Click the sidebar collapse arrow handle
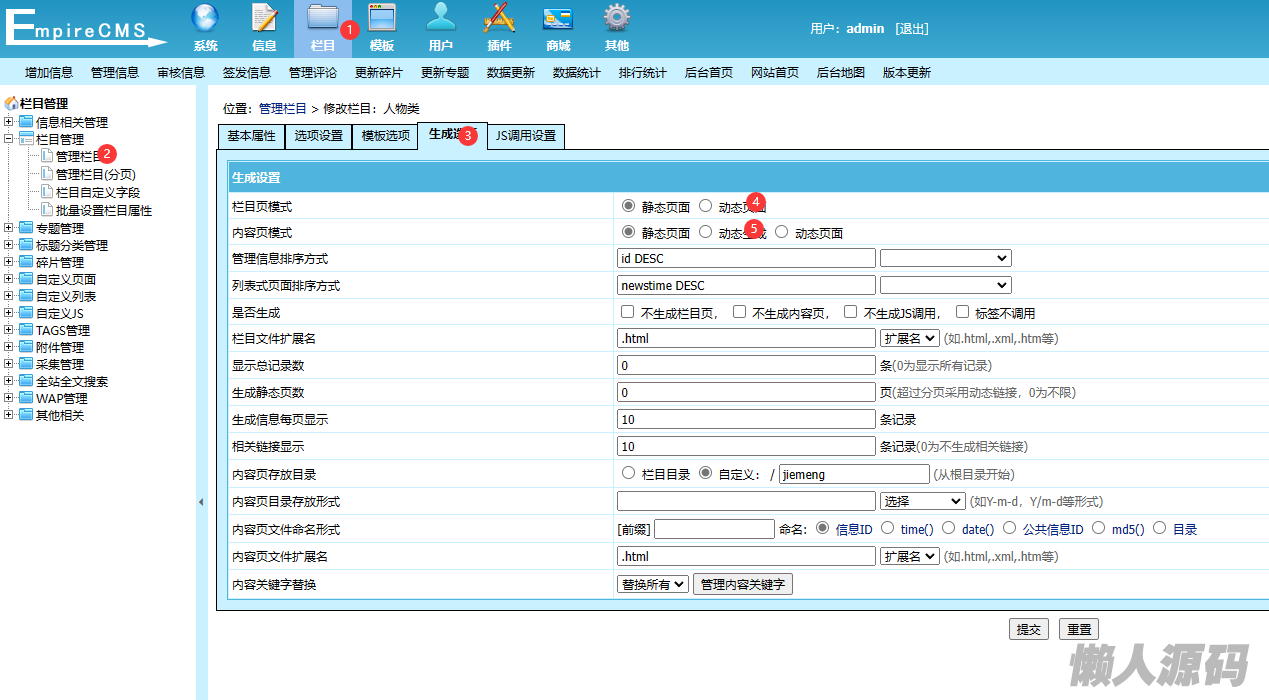 tap(201, 502)
